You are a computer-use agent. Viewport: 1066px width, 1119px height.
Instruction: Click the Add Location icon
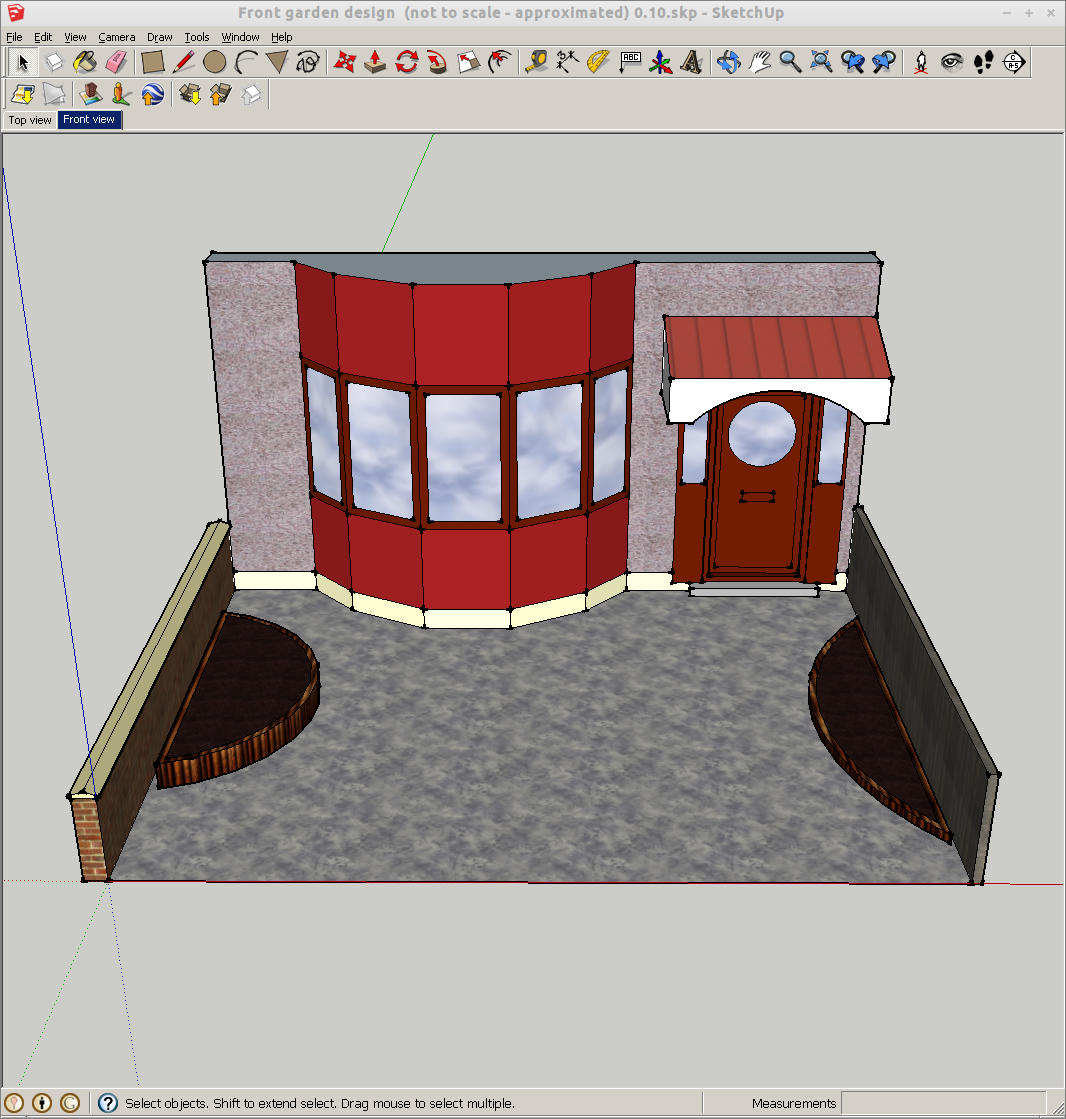pyautogui.click(x=23, y=94)
